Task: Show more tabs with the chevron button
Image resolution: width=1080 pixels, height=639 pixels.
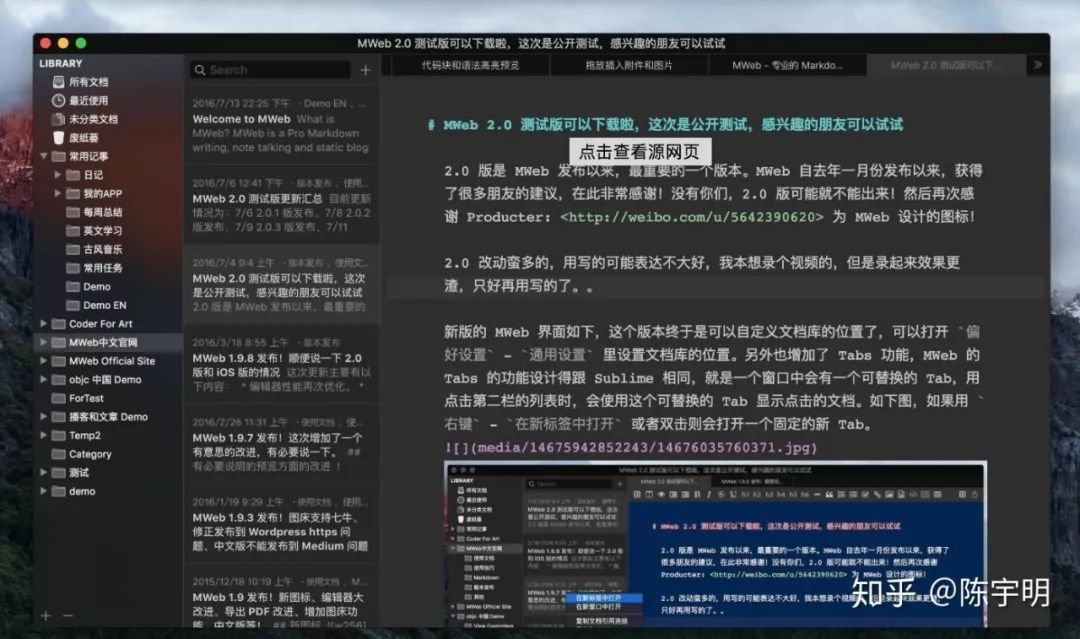Action: point(1037,65)
